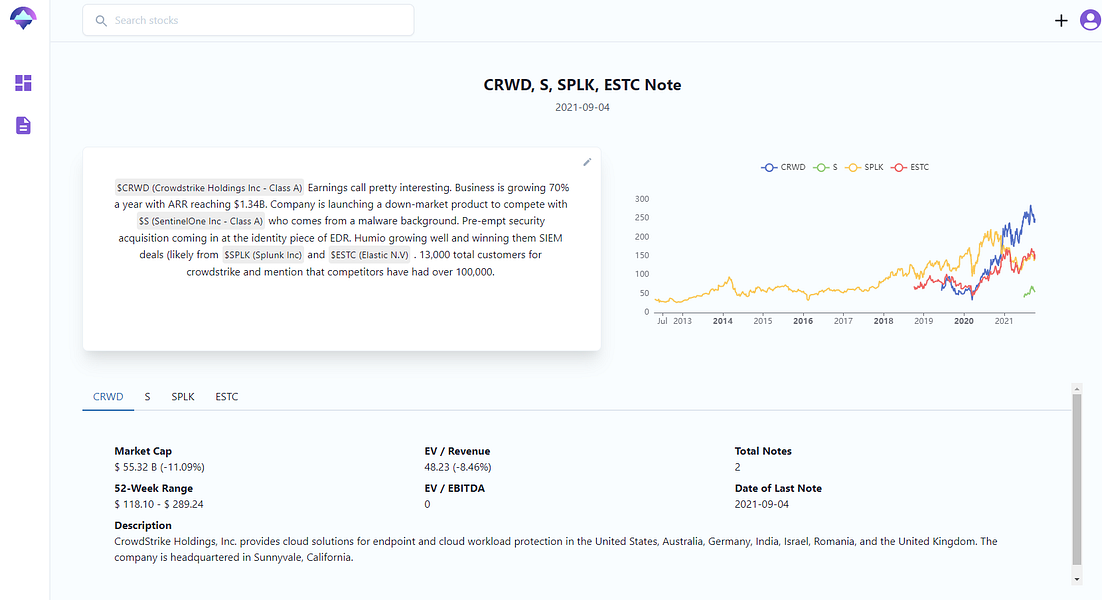Click the EV / EBITDA value 0
Screen dimensions: 1102x600
[x=427, y=504]
